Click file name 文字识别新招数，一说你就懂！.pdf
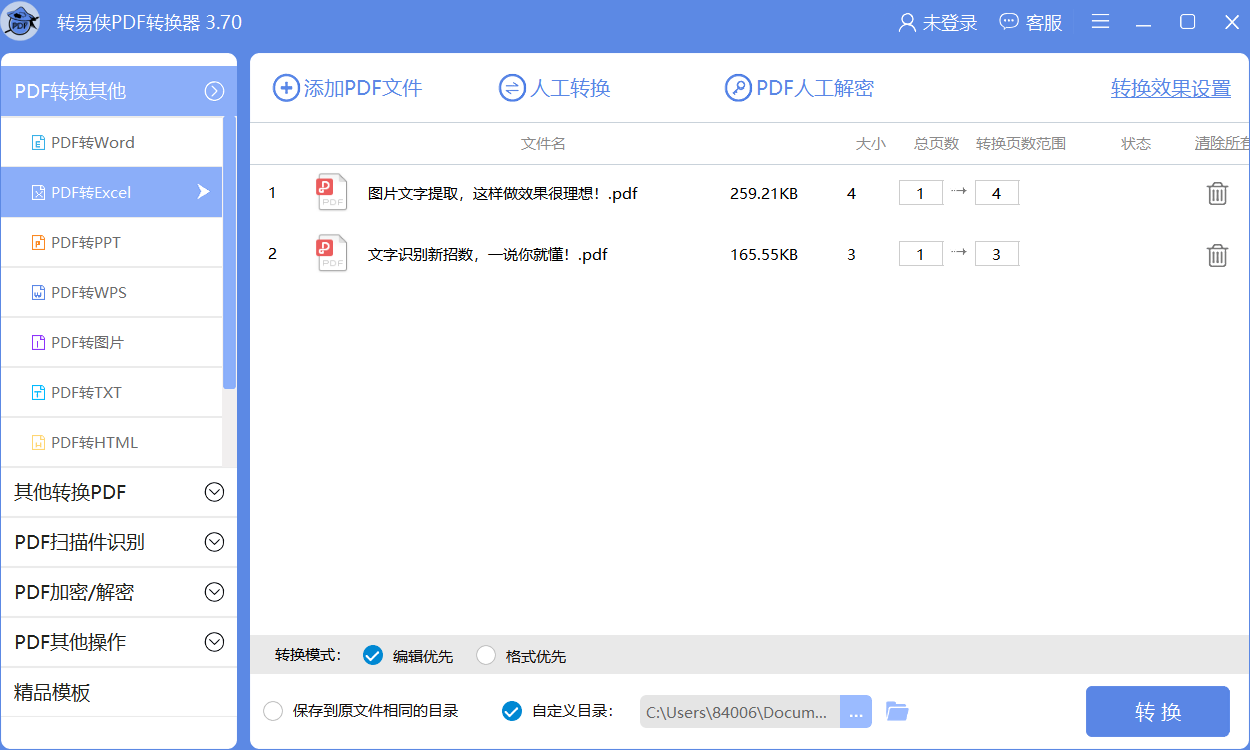The width and height of the screenshot is (1250, 750). [x=488, y=255]
